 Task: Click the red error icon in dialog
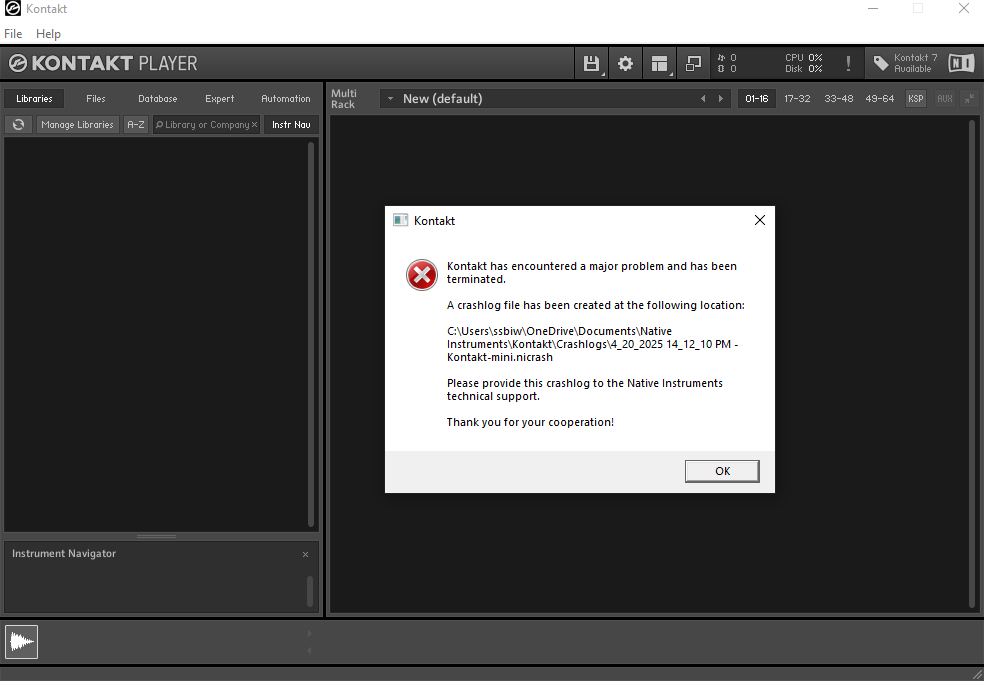point(422,275)
